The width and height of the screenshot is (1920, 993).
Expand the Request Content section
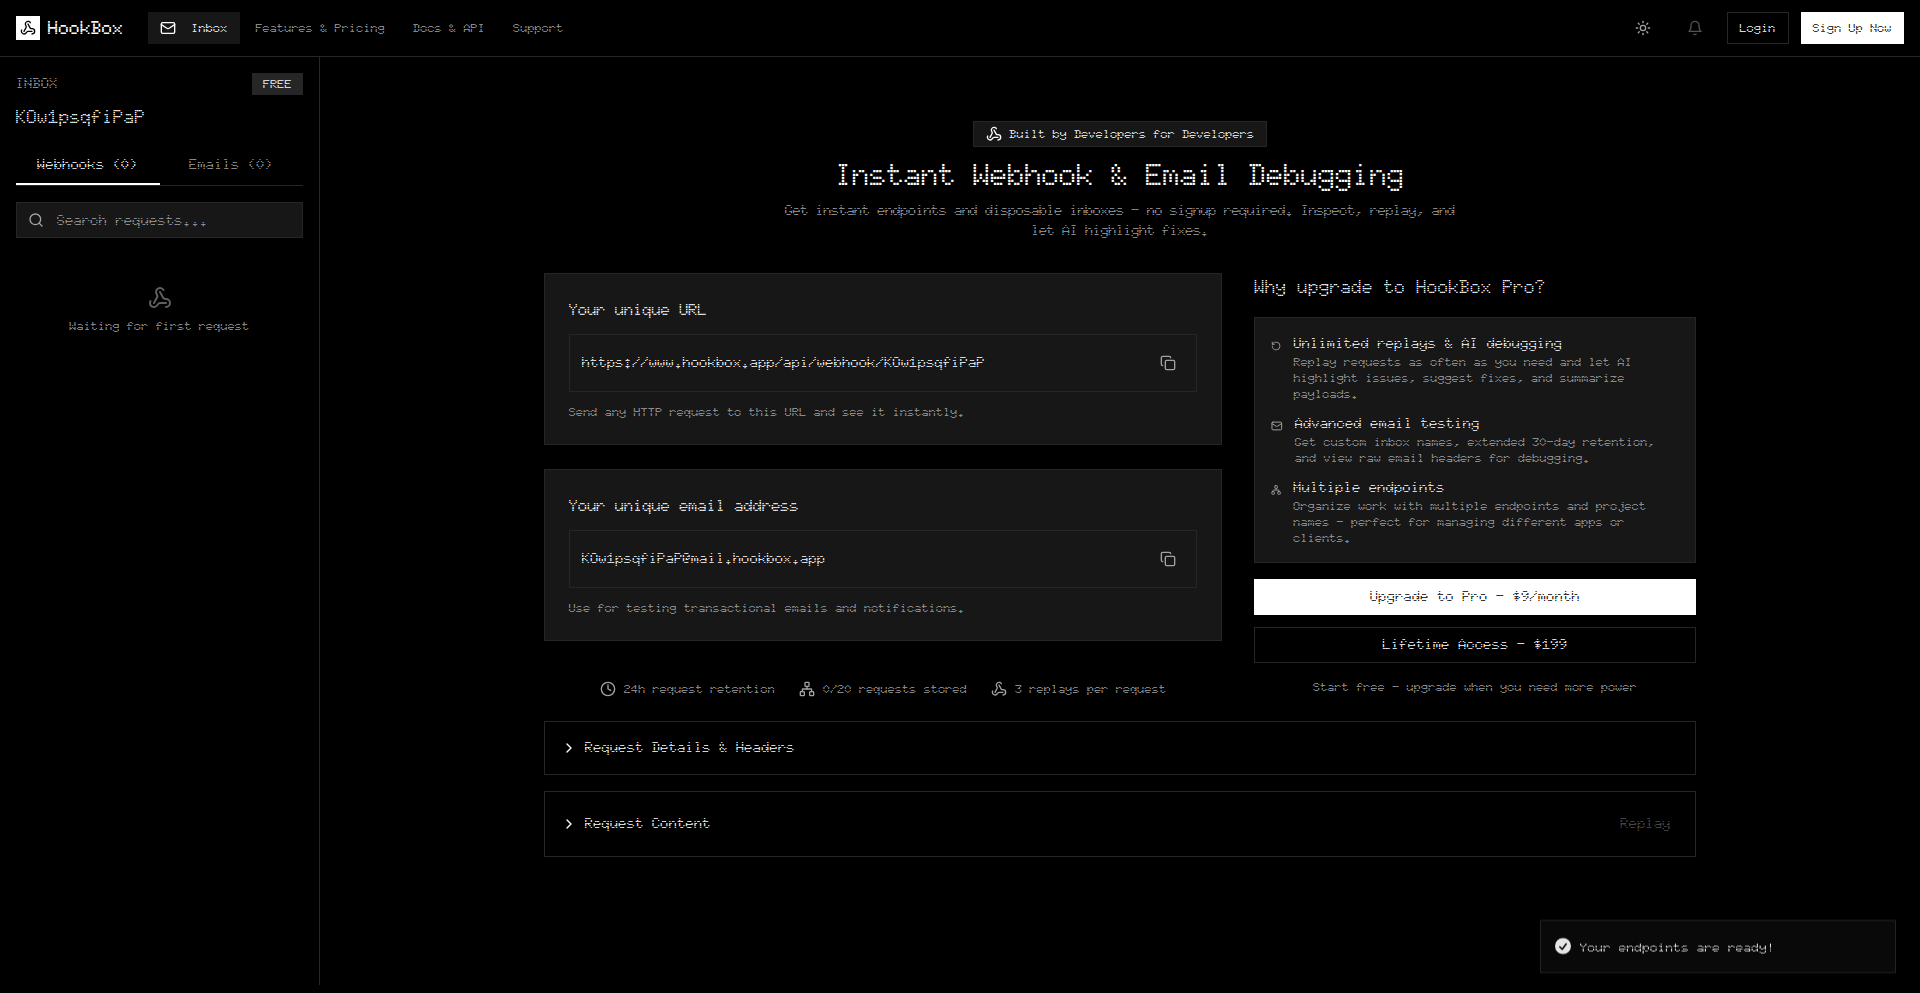1119,824
